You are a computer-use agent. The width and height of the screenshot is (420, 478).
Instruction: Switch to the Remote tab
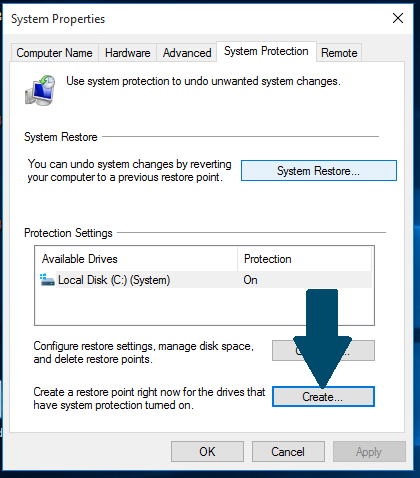tap(339, 53)
